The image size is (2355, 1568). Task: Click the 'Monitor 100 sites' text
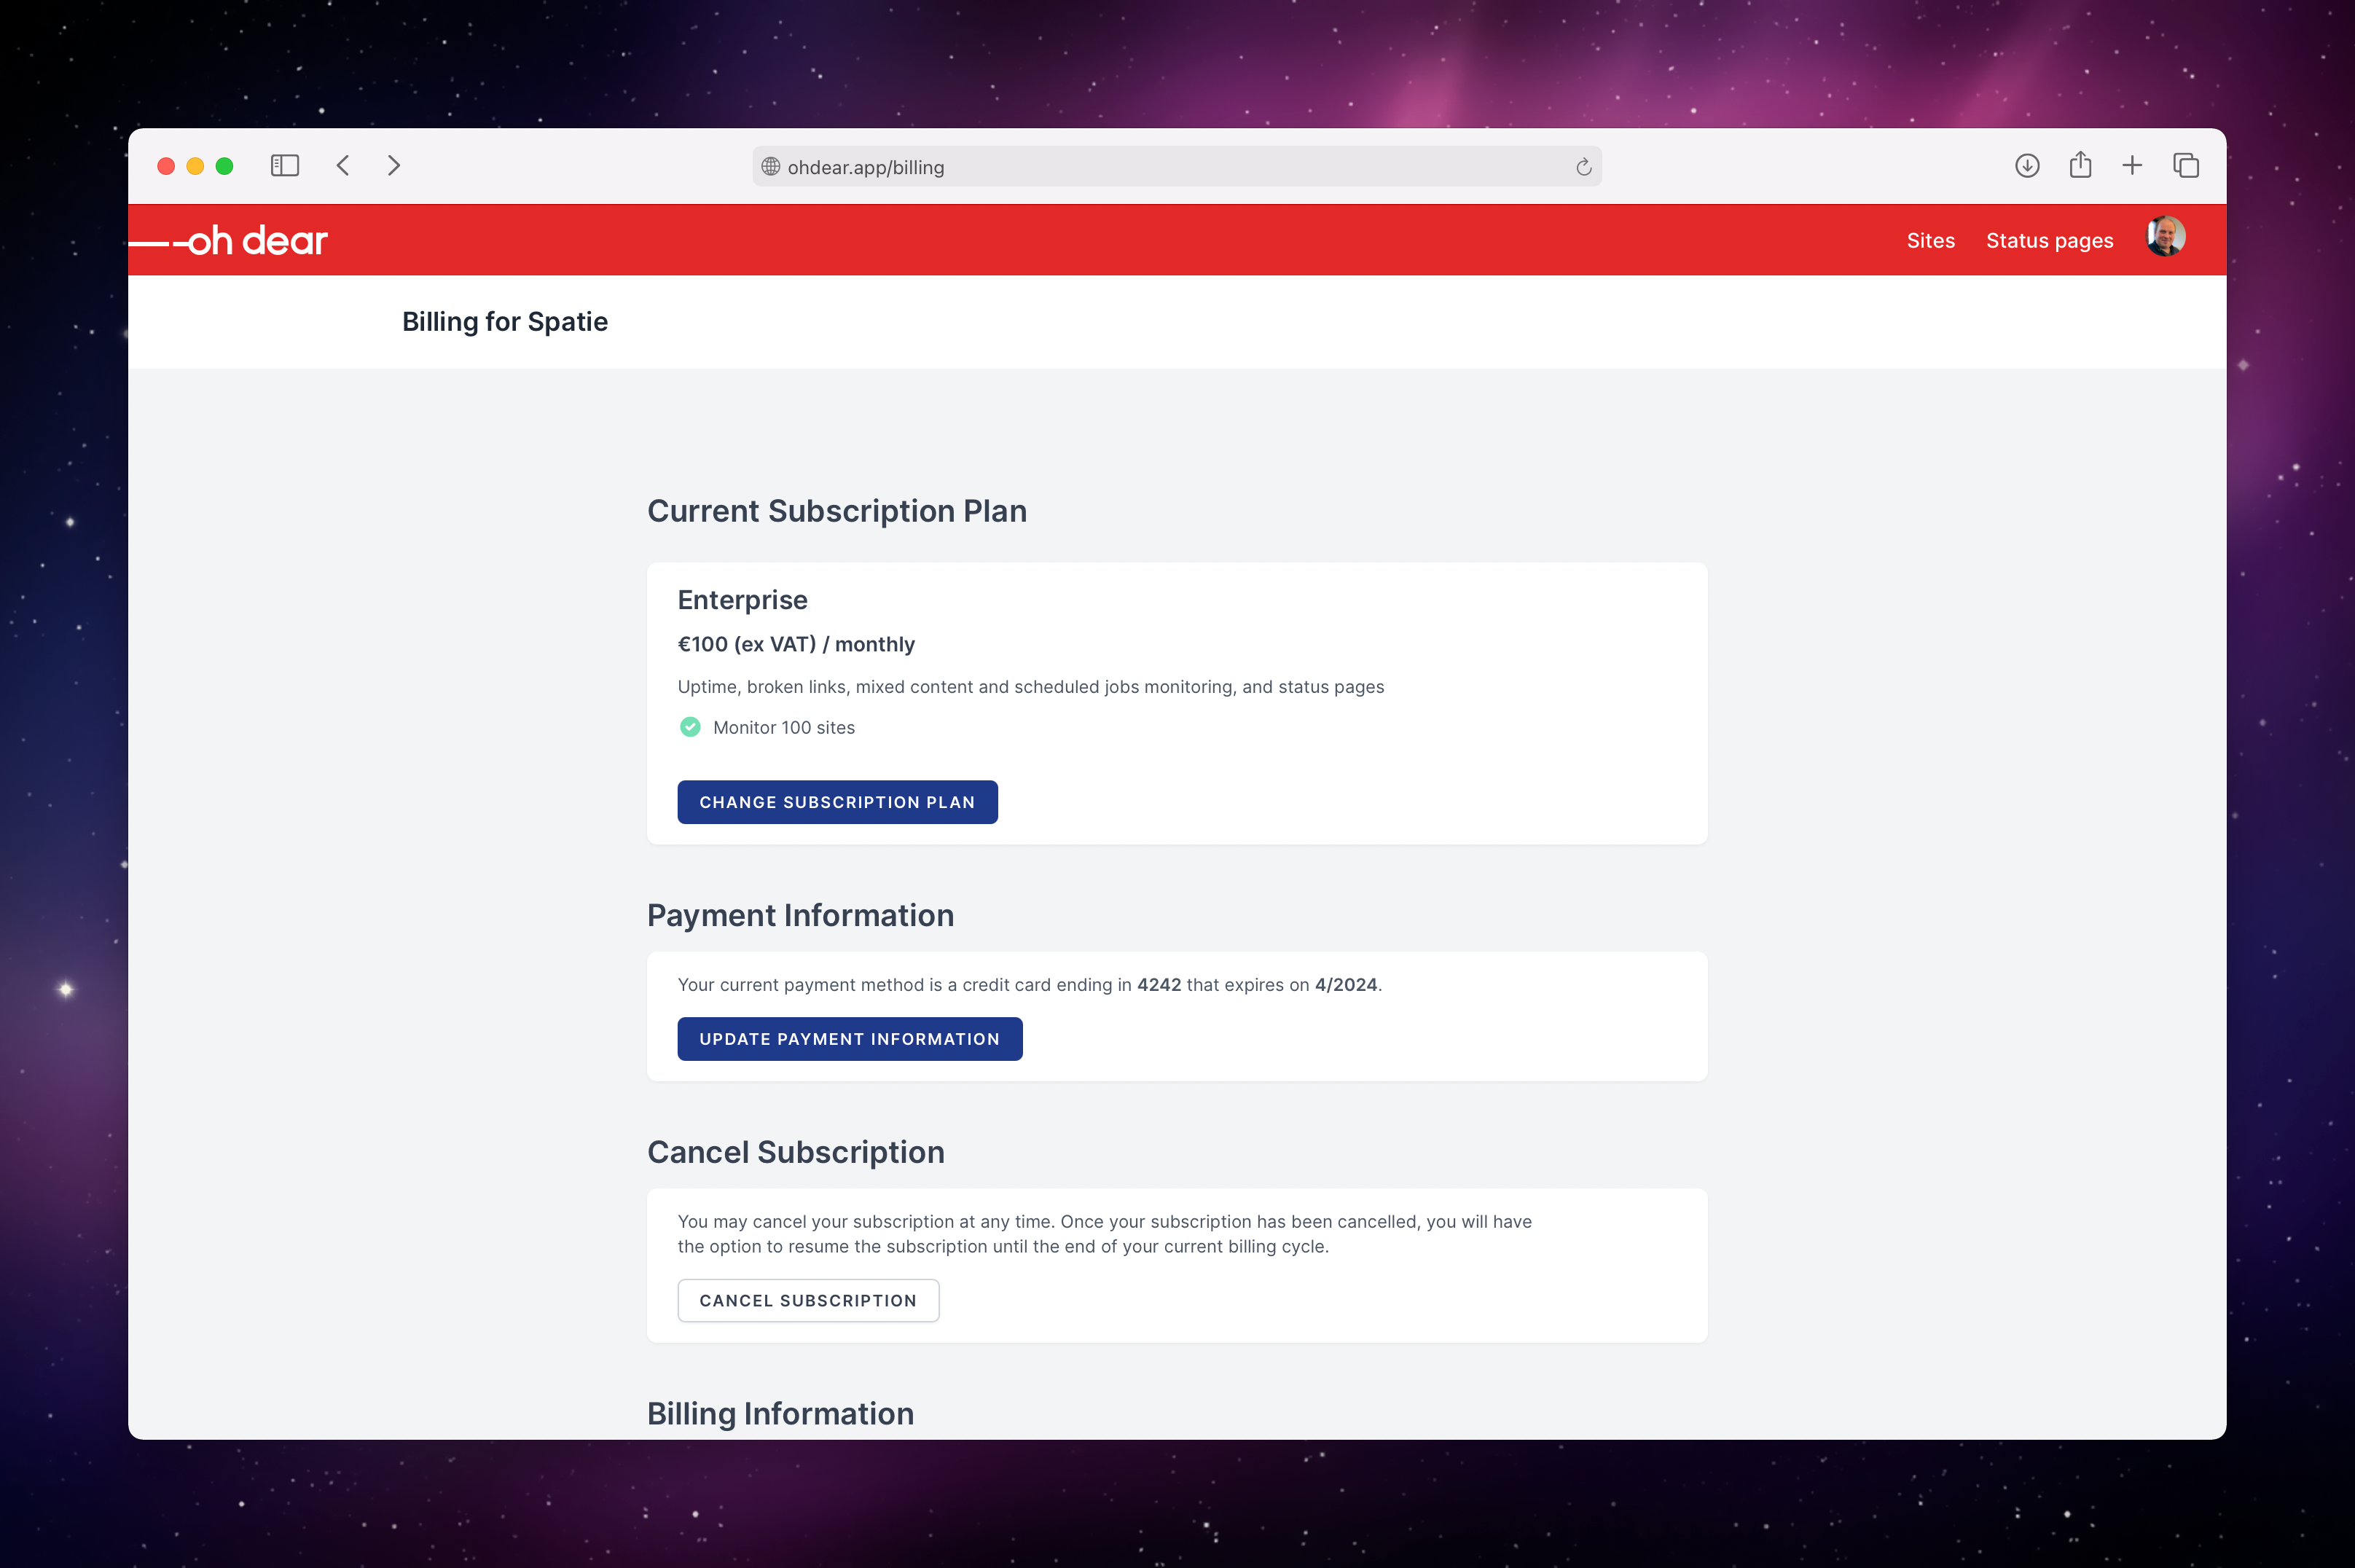784,728
